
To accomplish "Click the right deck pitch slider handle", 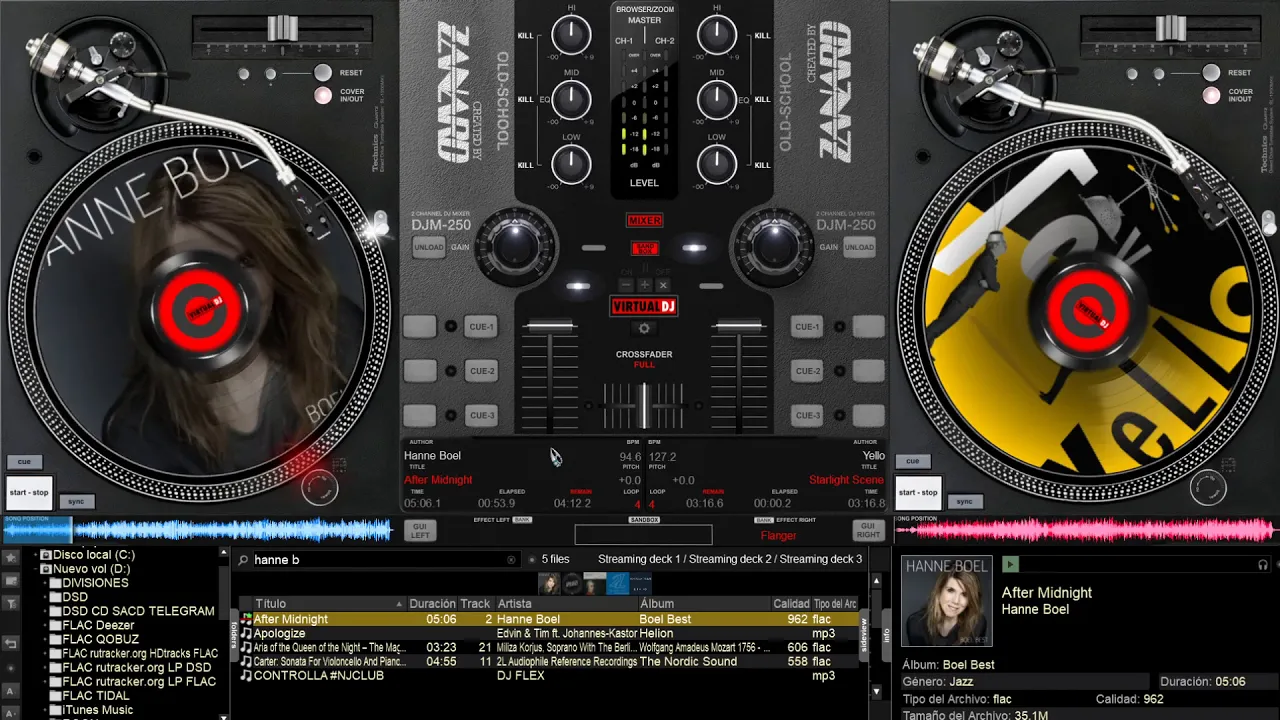I will (x=1172, y=28).
